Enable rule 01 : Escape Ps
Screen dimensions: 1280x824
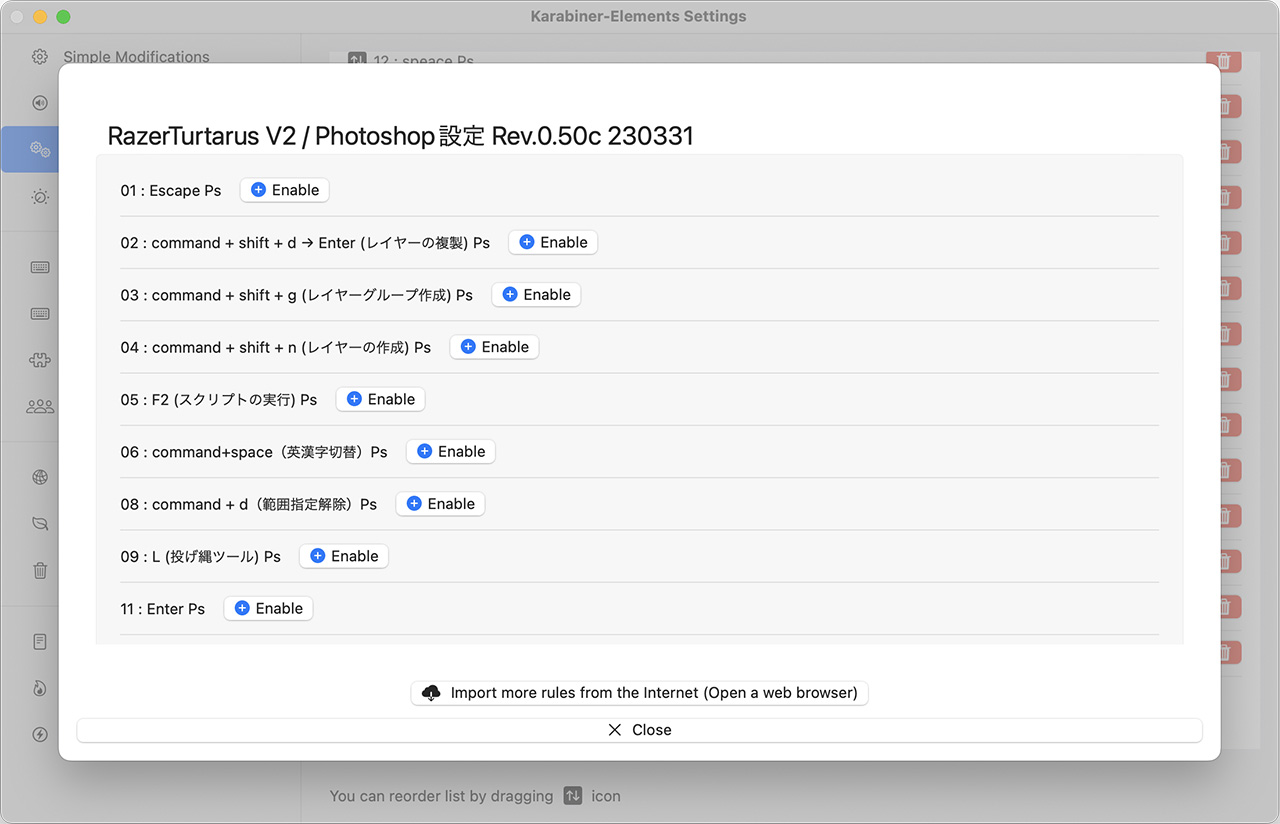pos(285,190)
